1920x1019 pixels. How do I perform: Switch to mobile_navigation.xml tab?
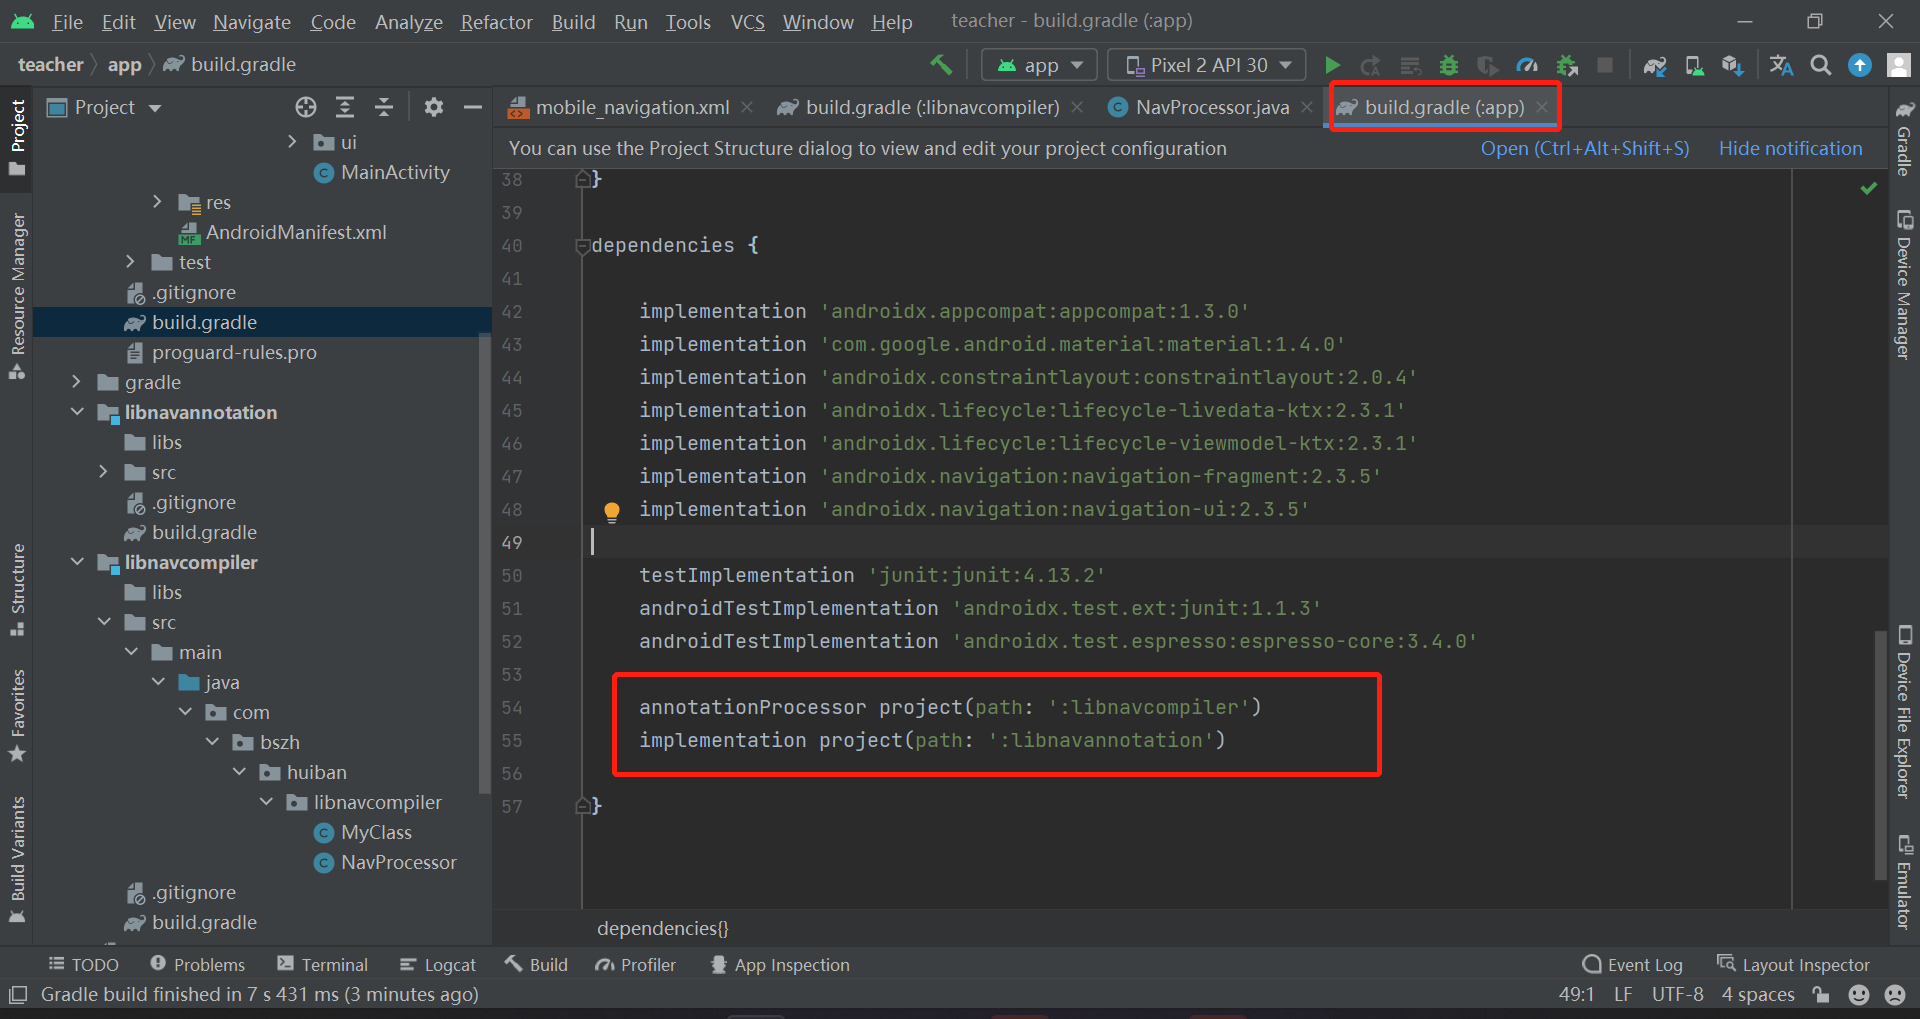tap(631, 107)
